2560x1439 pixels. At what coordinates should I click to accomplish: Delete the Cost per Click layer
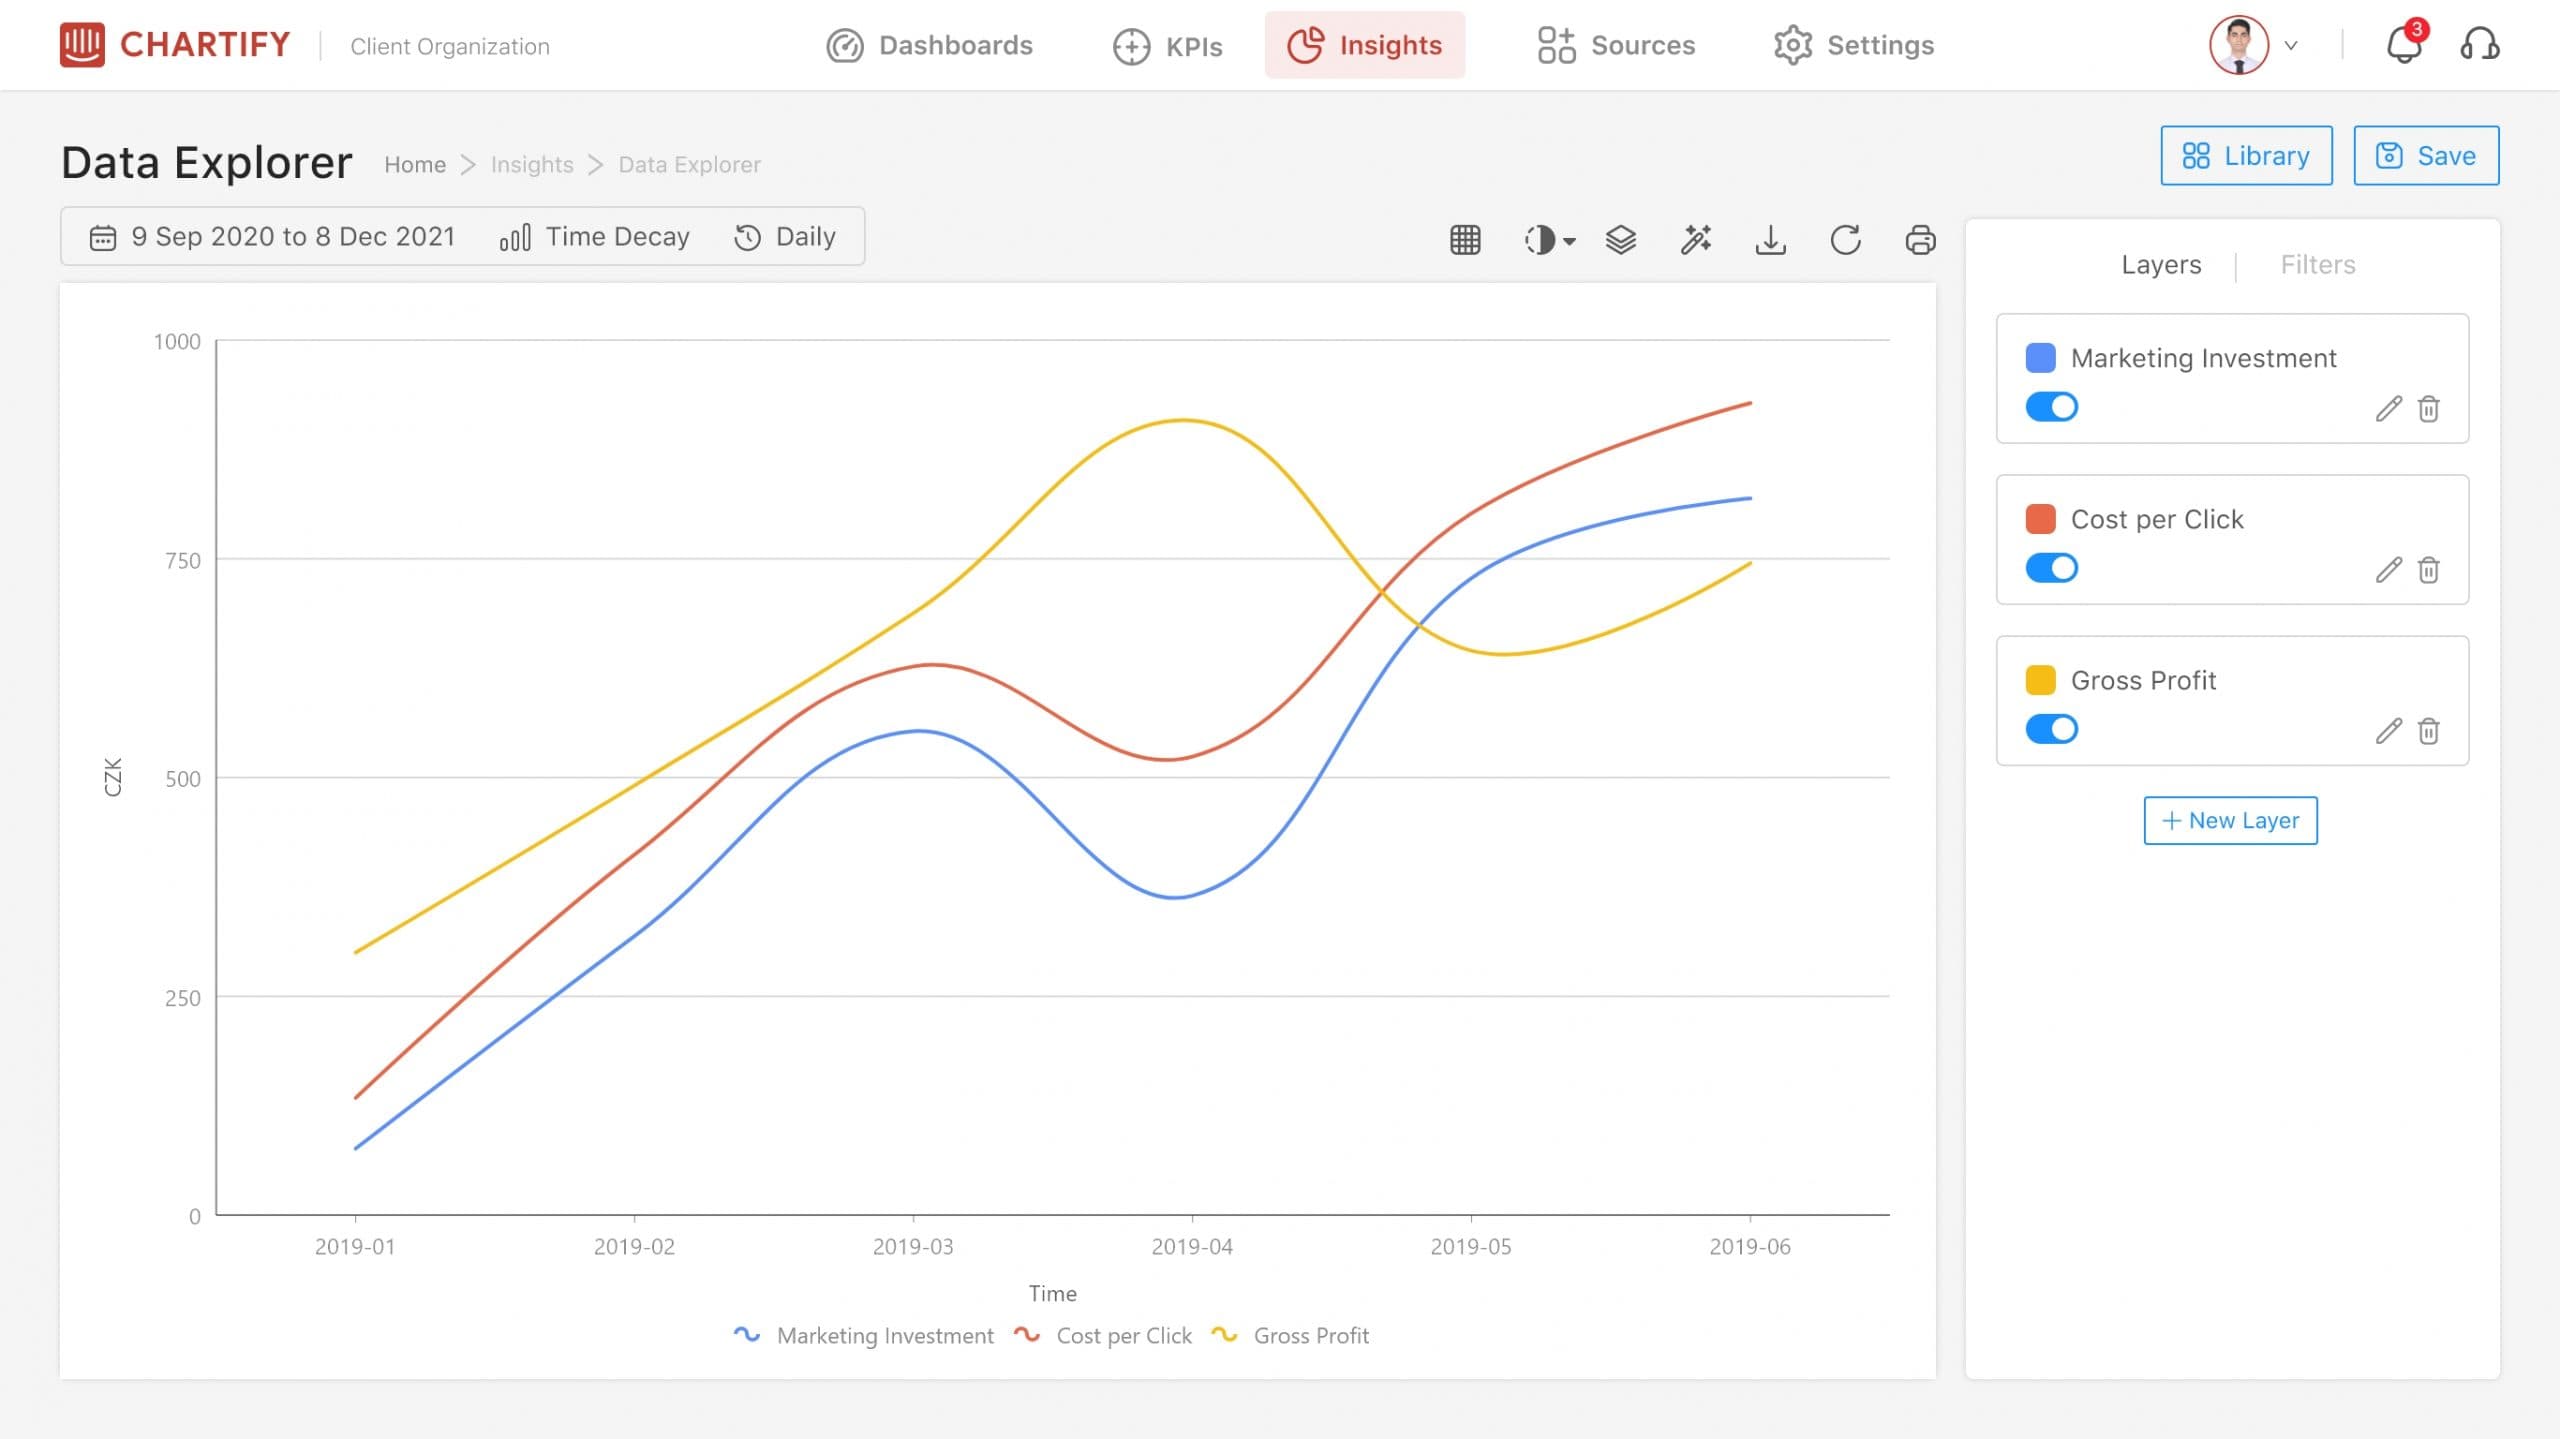click(x=2429, y=570)
